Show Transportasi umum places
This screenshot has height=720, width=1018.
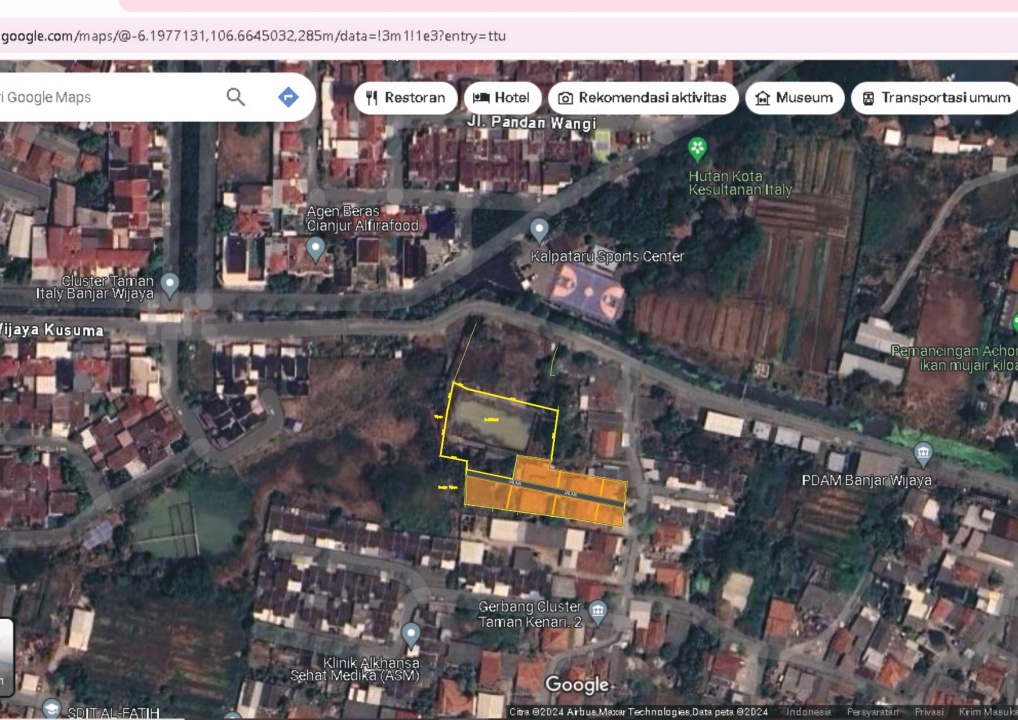(935, 98)
